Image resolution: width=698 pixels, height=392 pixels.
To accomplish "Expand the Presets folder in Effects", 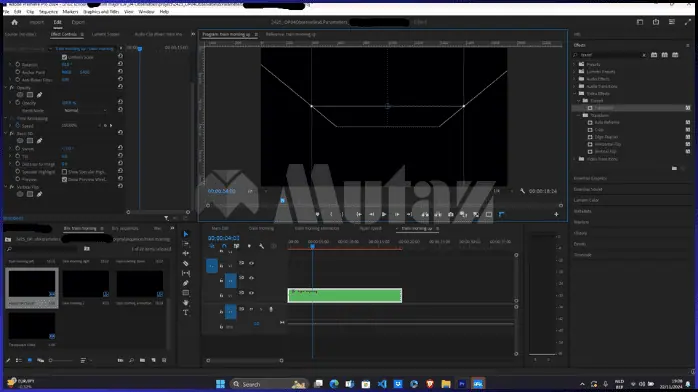I will click(x=575, y=65).
